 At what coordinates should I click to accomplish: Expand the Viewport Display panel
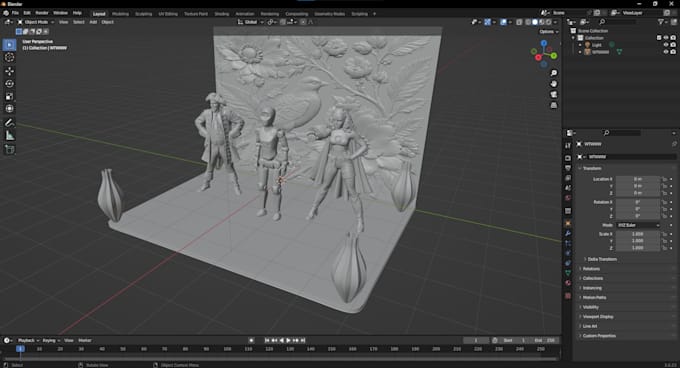[x=597, y=317]
